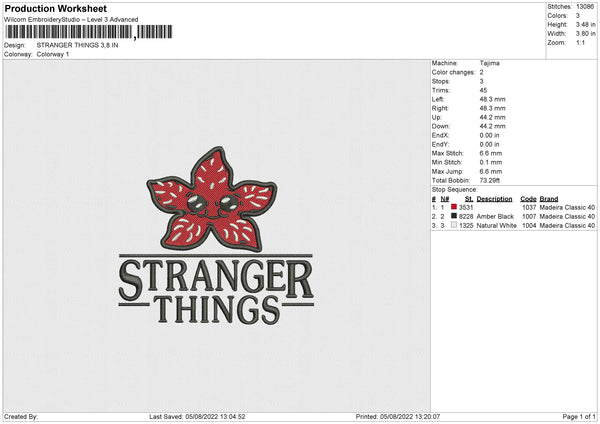This screenshot has height=424, width=600.
Task: Click the Left value 48.3 mm
Action: (x=492, y=99)
